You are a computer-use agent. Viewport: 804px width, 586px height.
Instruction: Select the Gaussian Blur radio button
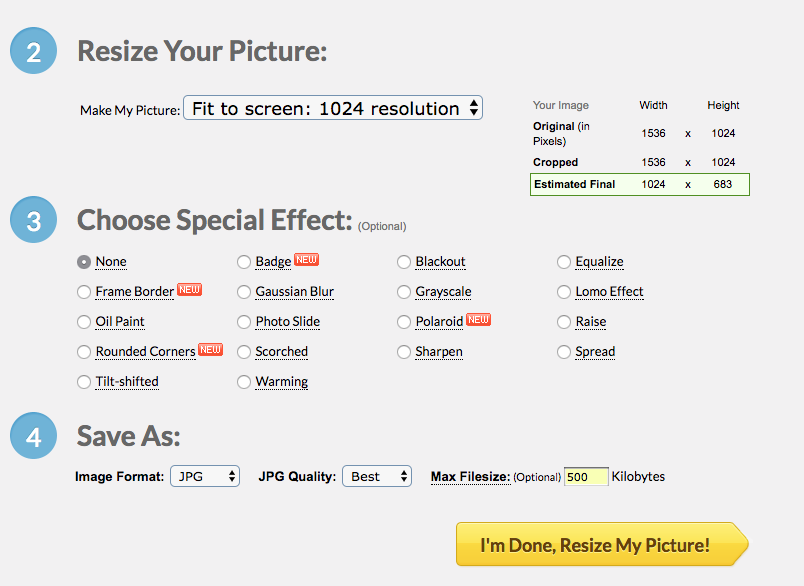point(244,292)
